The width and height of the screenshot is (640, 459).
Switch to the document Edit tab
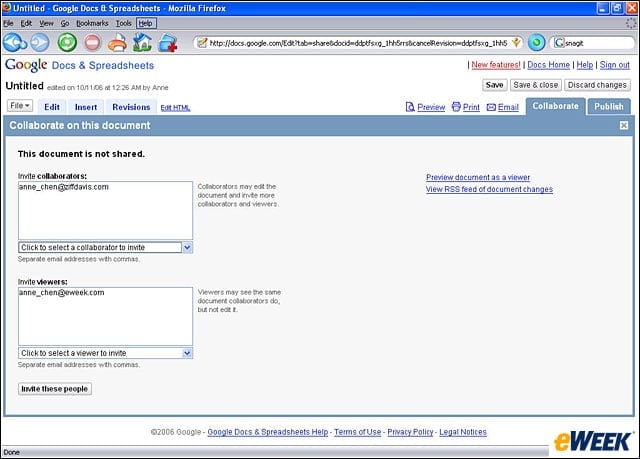52,107
